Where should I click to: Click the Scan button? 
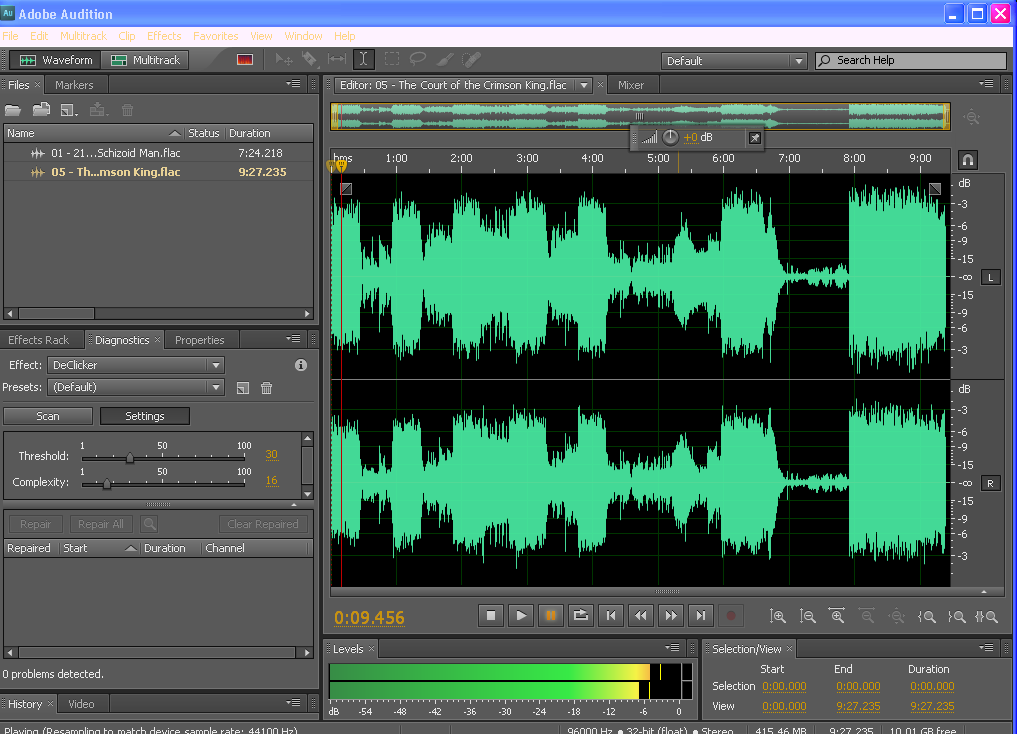click(48, 416)
